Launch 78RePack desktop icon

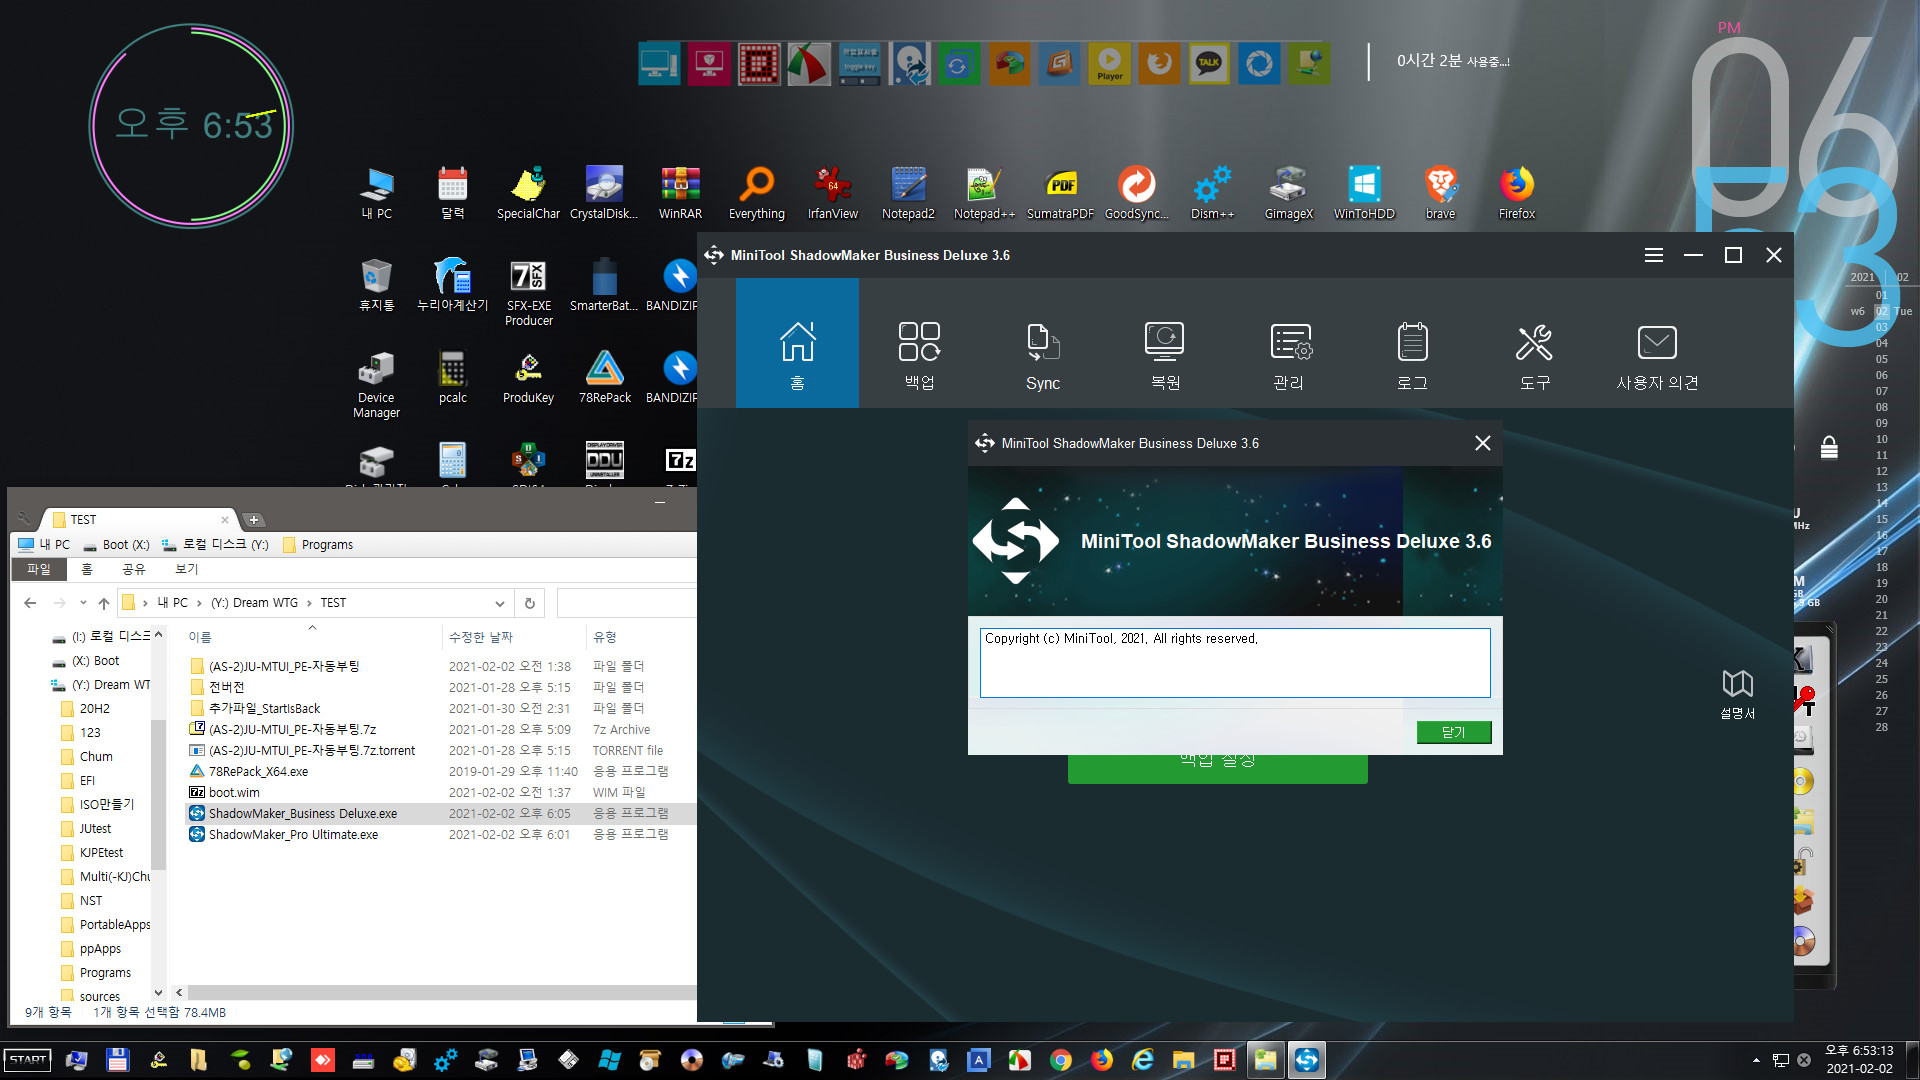pos(605,377)
